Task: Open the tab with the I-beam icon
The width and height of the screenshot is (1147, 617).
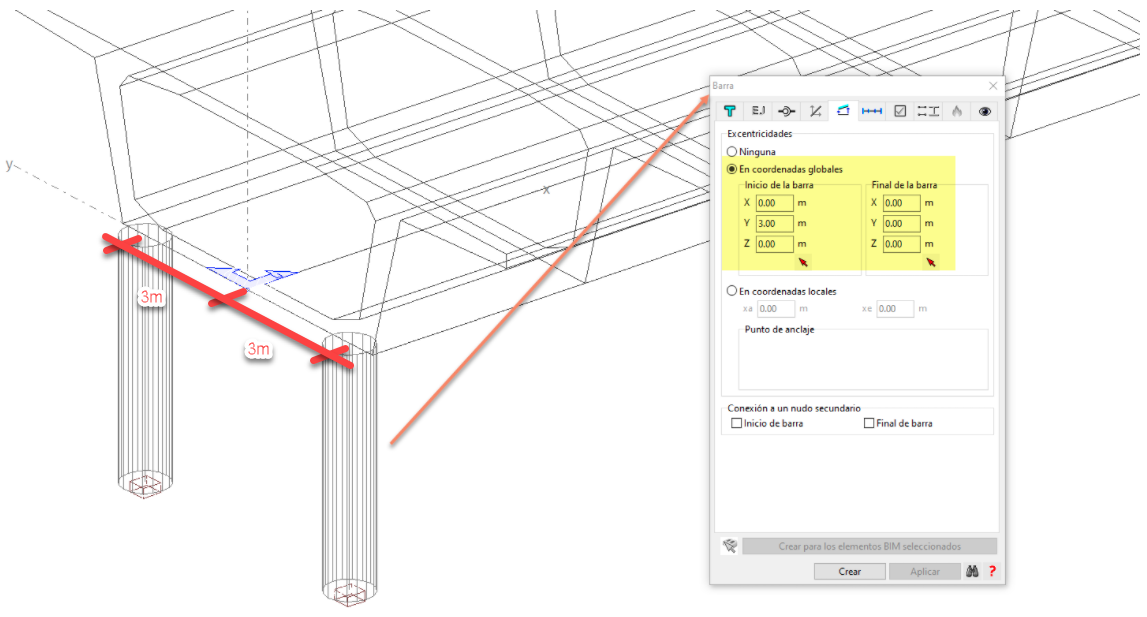Action: pos(928,111)
